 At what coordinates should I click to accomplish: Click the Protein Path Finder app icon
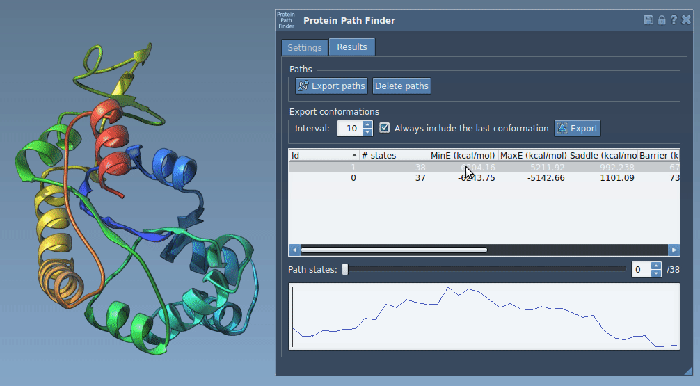(286, 21)
